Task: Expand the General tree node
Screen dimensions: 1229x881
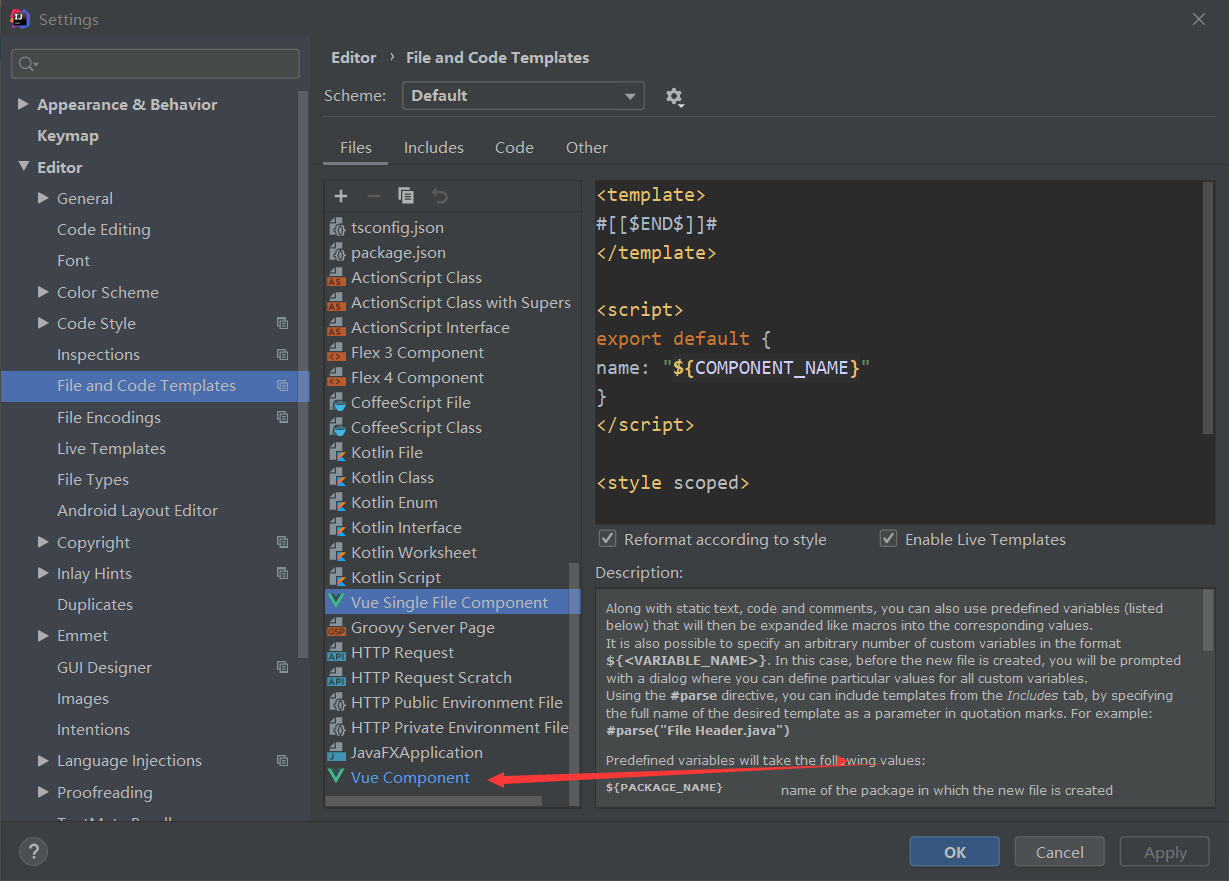Action: click(43, 198)
